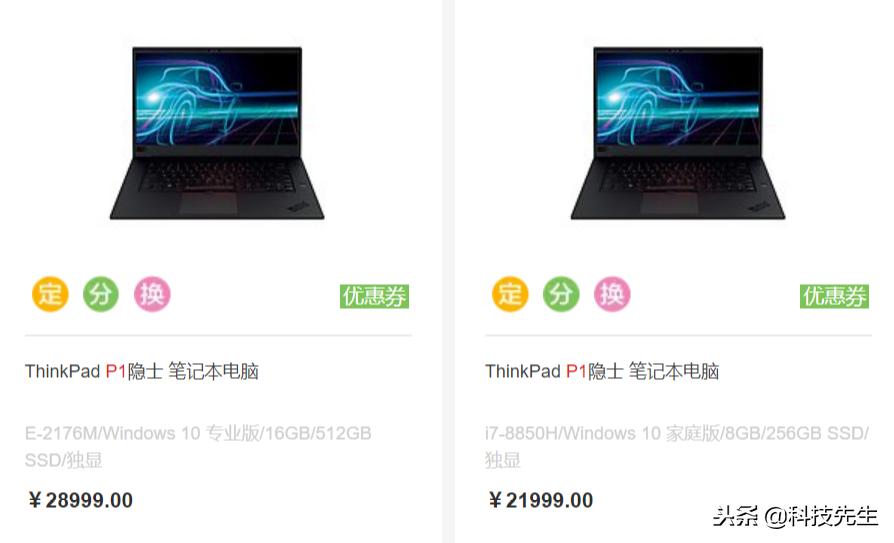Open the 优惠券 badge on left product
Image resolution: width=894 pixels, height=543 pixels.
tap(375, 297)
